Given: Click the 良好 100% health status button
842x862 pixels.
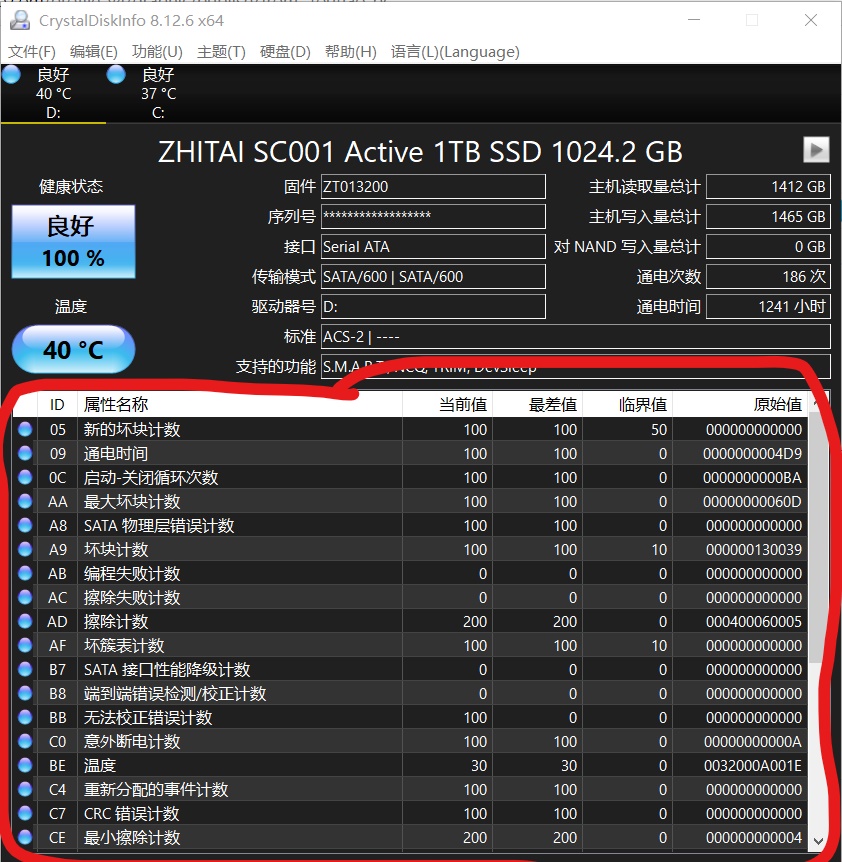Looking at the screenshot, I should 72,240.
